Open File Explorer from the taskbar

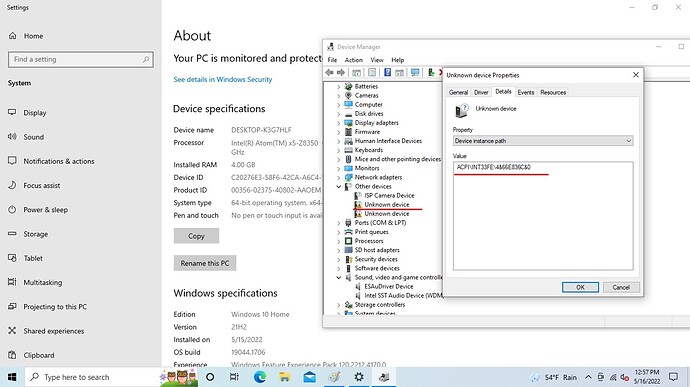point(285,377)
